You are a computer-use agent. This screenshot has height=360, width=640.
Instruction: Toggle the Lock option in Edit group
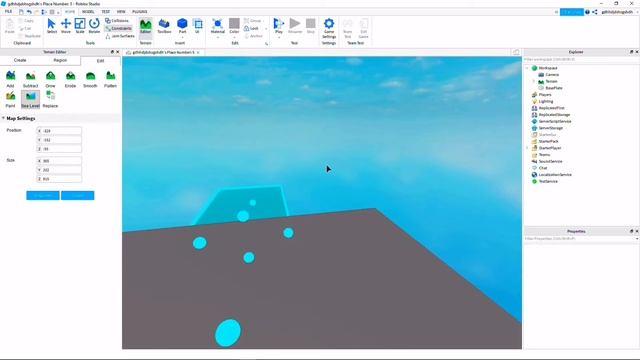point(251,28)
